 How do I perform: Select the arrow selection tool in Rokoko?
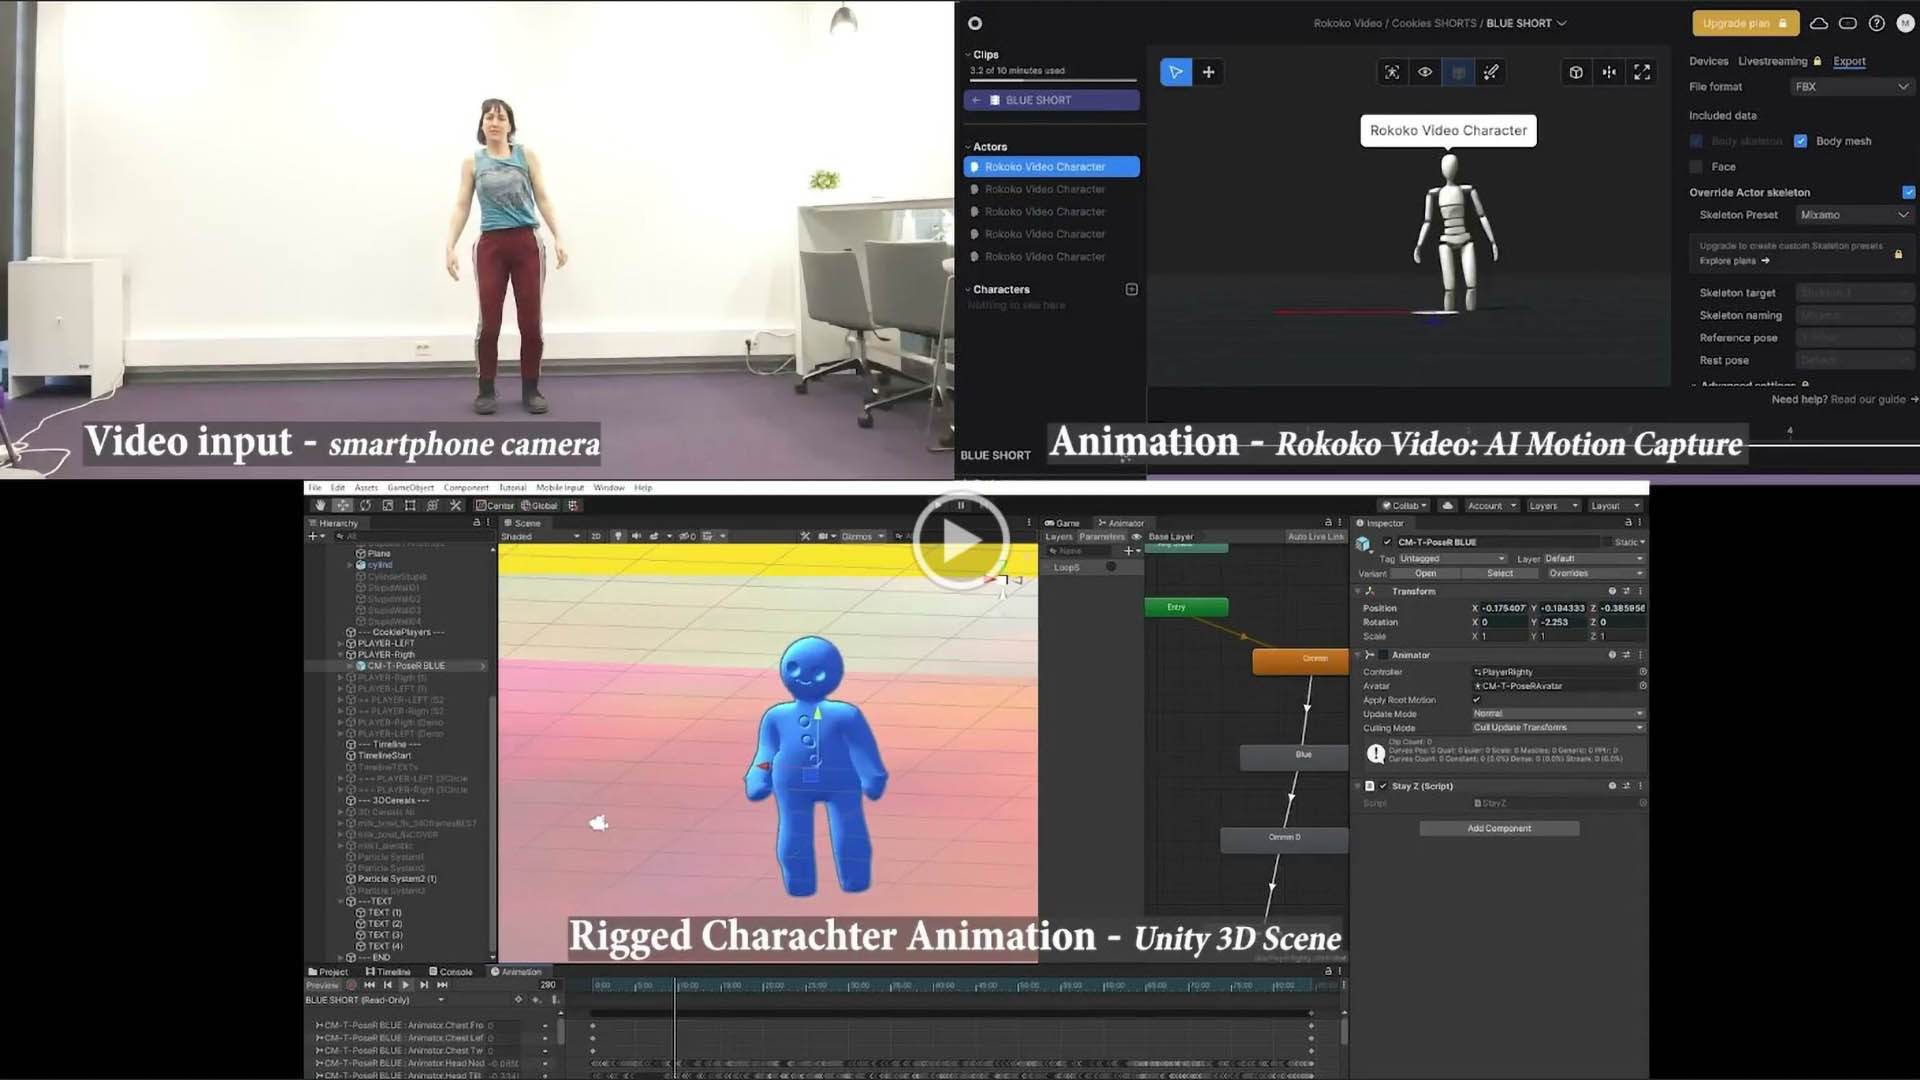[1176, 72]
